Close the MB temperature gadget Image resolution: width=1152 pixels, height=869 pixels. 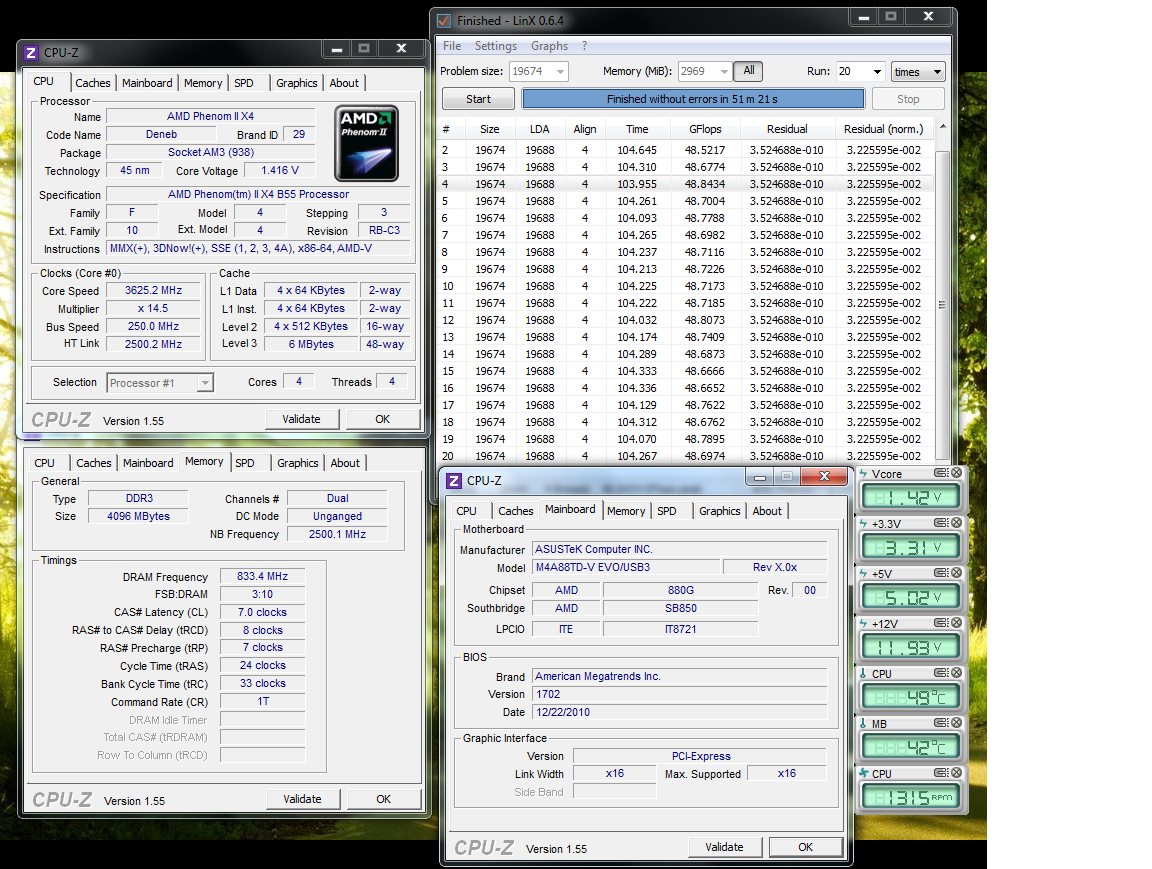coord(957,723)
